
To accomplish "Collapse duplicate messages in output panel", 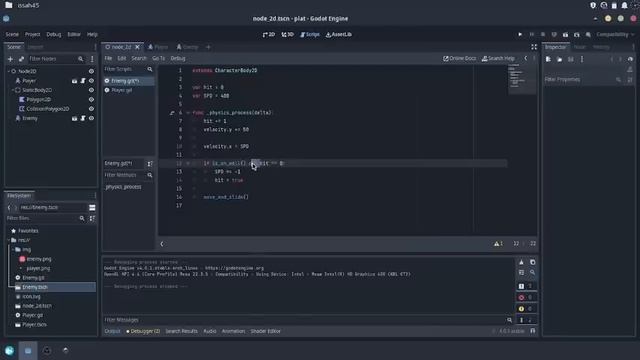I will (x=521, y=272).
